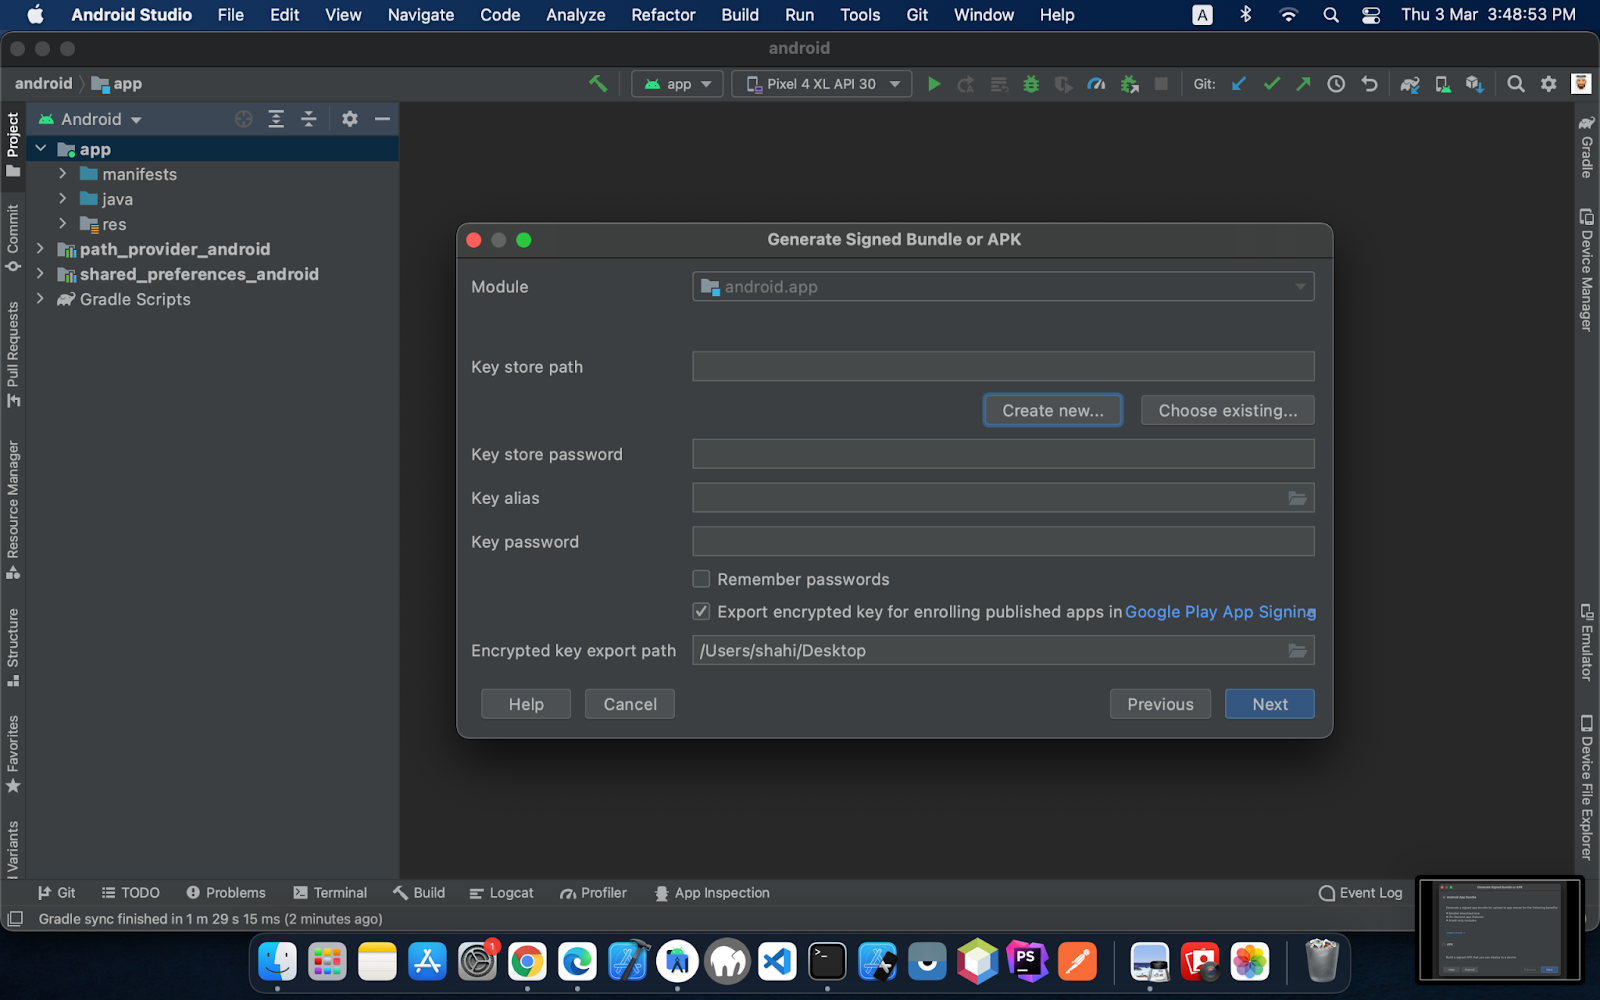Click the Debug app bug icon
This screenshot has width=1600, height=1000.
1031,84
